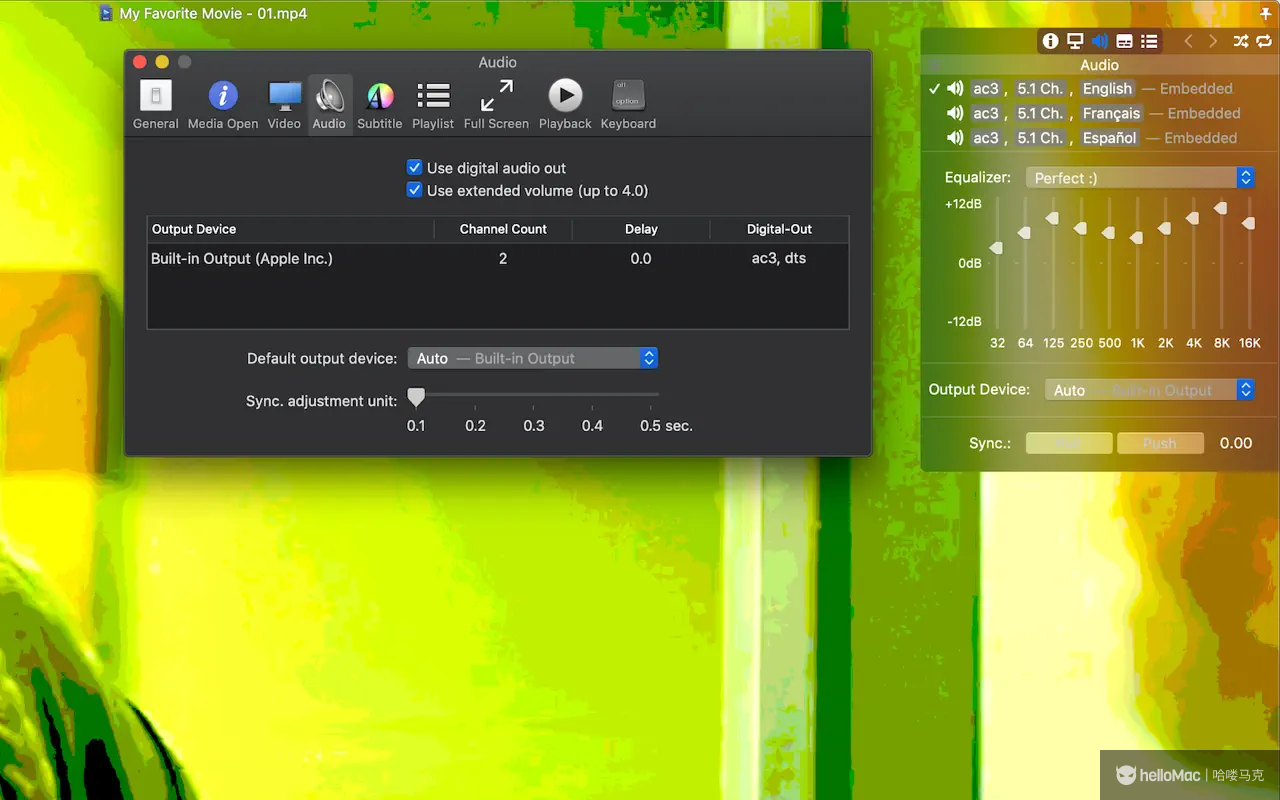The height and width of the screenshot is (800, 1280).
Task: Show the video panel (monitor icon)
Action: [x=1075, y=41]
